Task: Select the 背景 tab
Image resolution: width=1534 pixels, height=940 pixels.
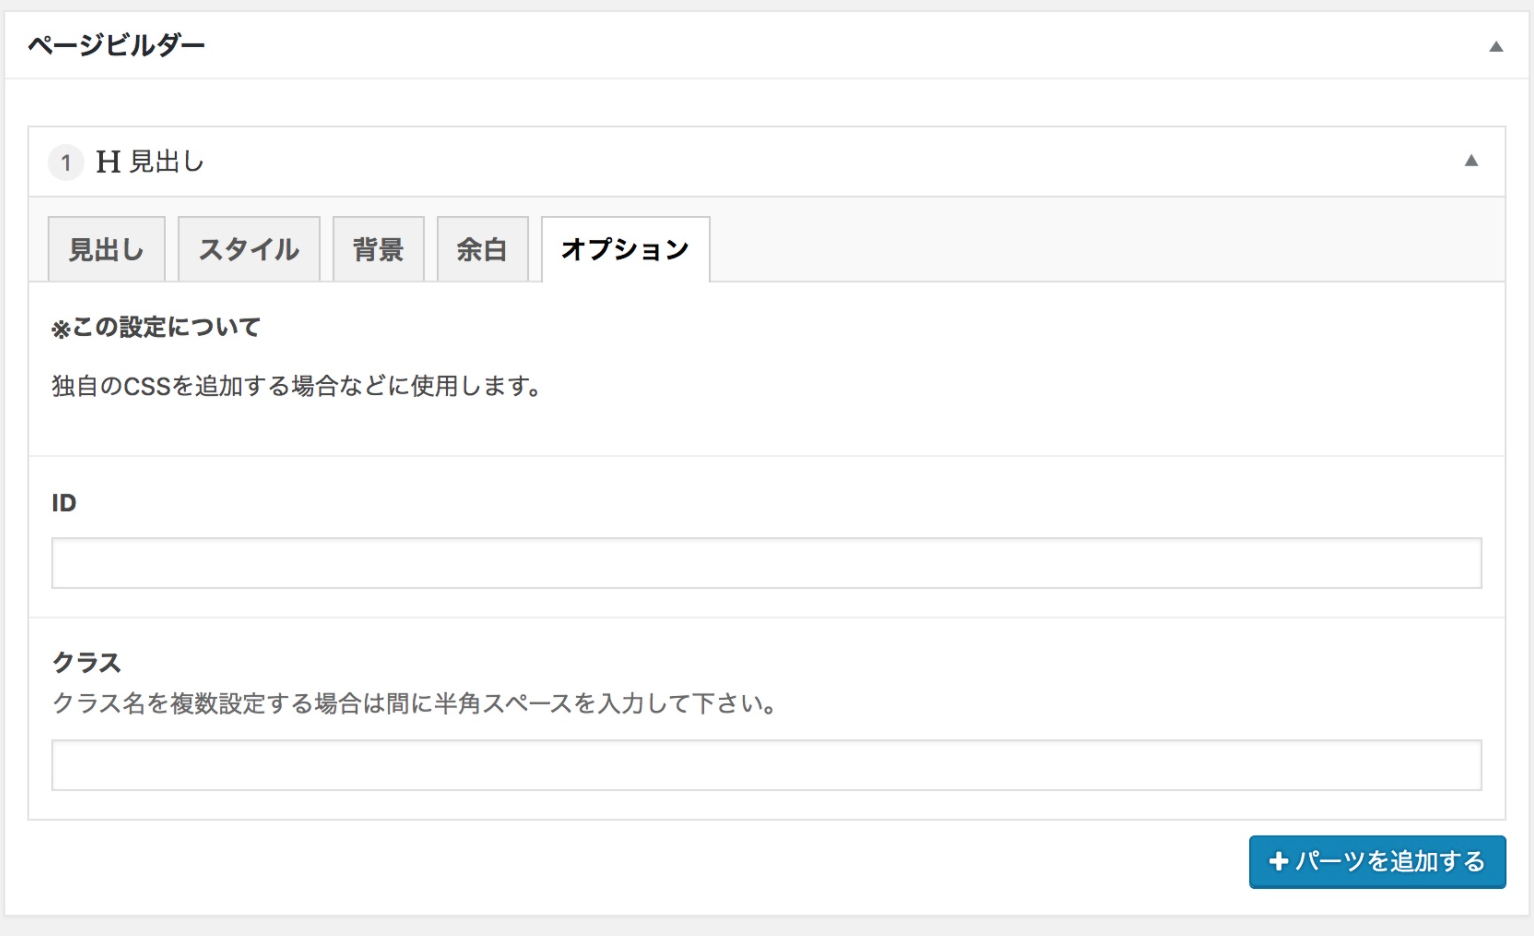Action: pos(378,250)
